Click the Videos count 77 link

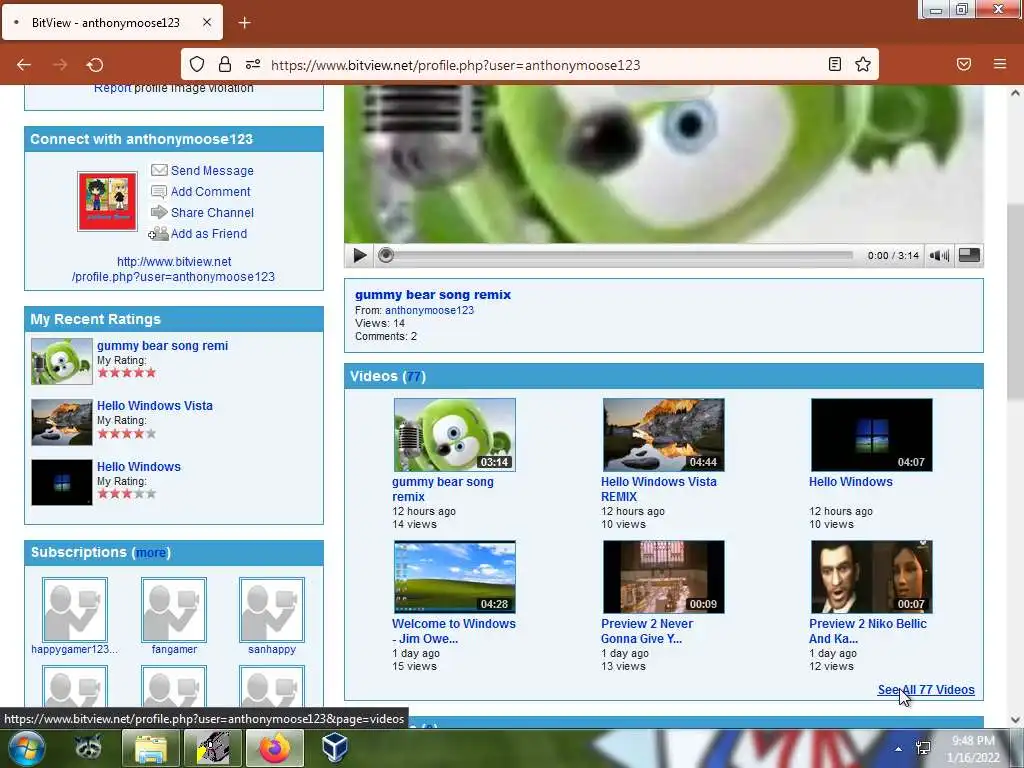[x=414, y=377]
